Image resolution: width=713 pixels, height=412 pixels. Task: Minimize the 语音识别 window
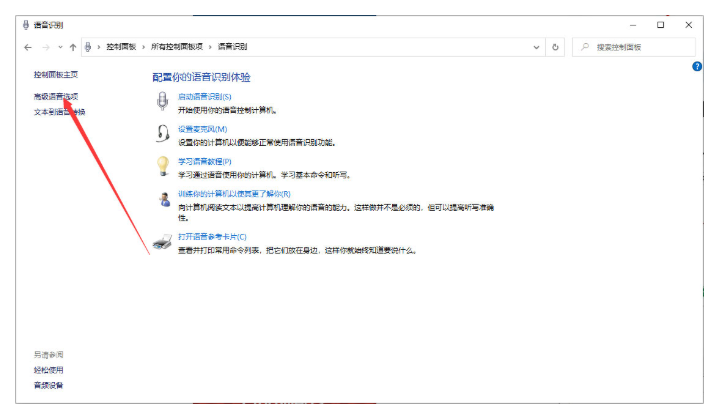point(633,25)
